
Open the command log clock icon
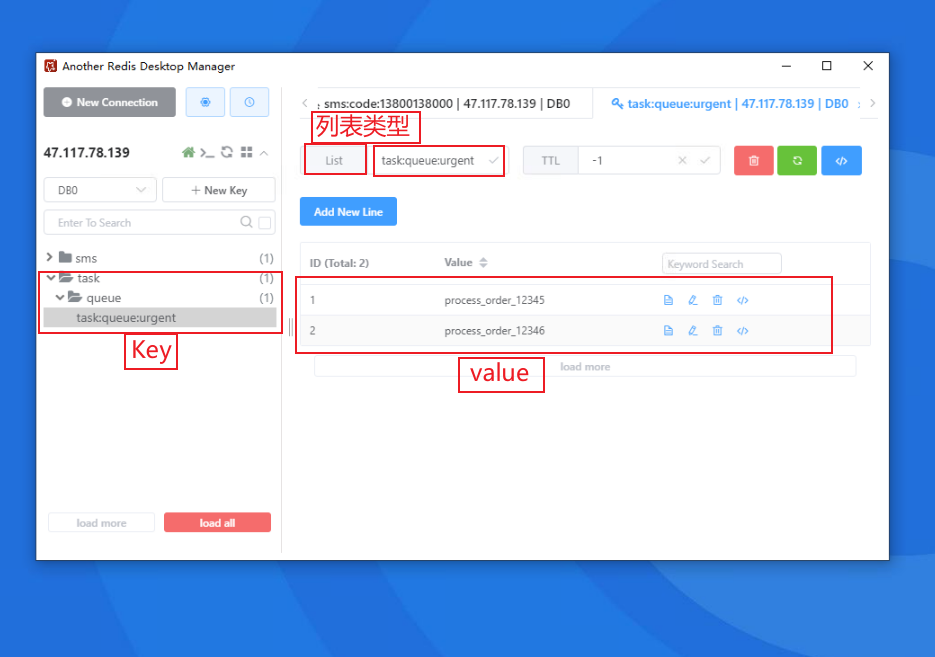pos(249,102)
